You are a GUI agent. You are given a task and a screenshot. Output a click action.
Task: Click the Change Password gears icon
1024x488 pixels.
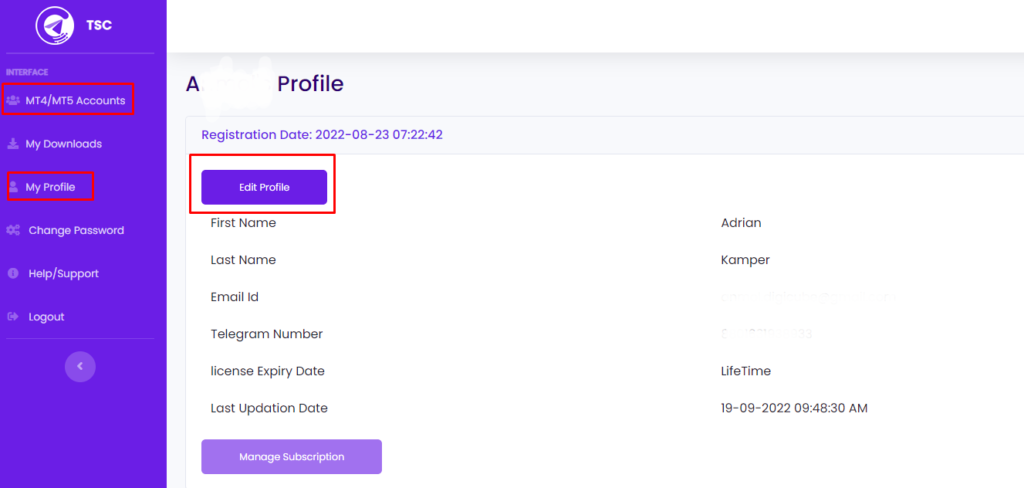pyautogui.click(x=13, y=230)
